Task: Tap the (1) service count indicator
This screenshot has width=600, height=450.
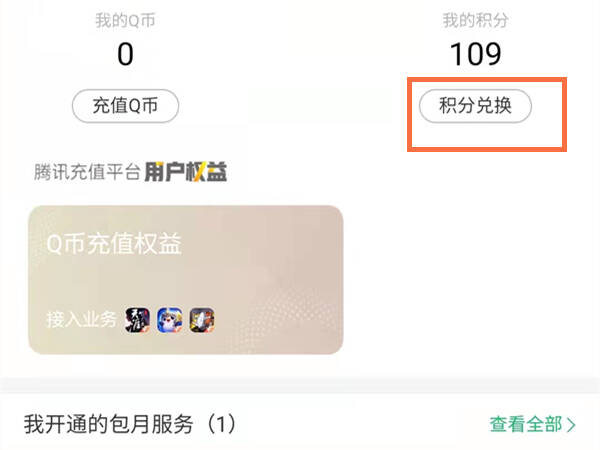Action: click(221, 424)
